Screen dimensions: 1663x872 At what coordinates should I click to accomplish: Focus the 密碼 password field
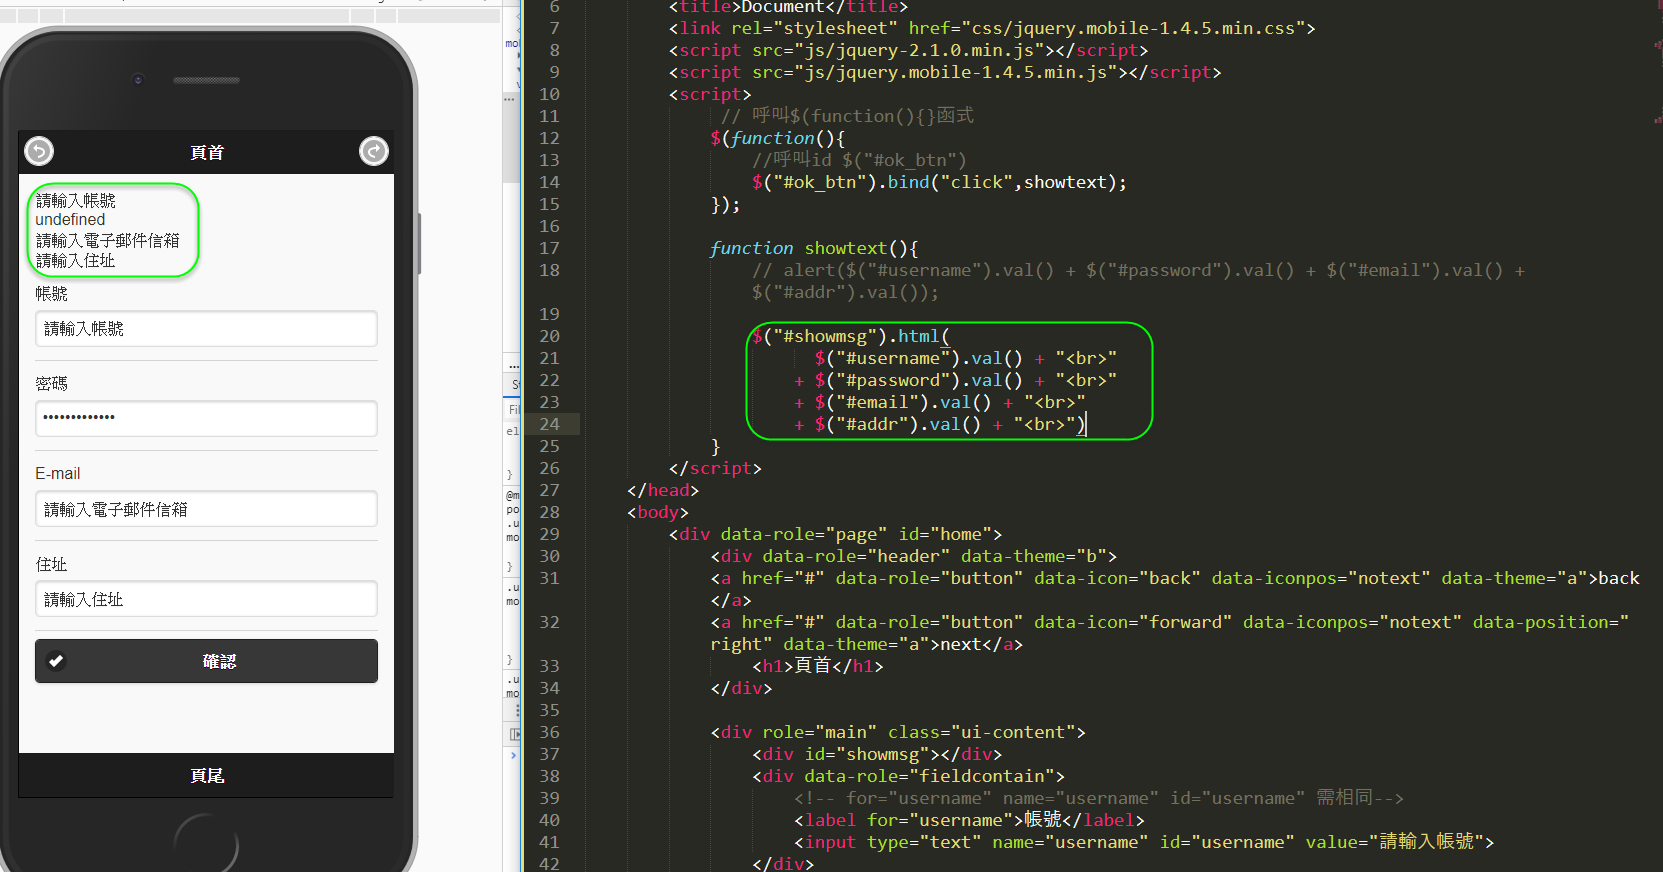[206, 418]
